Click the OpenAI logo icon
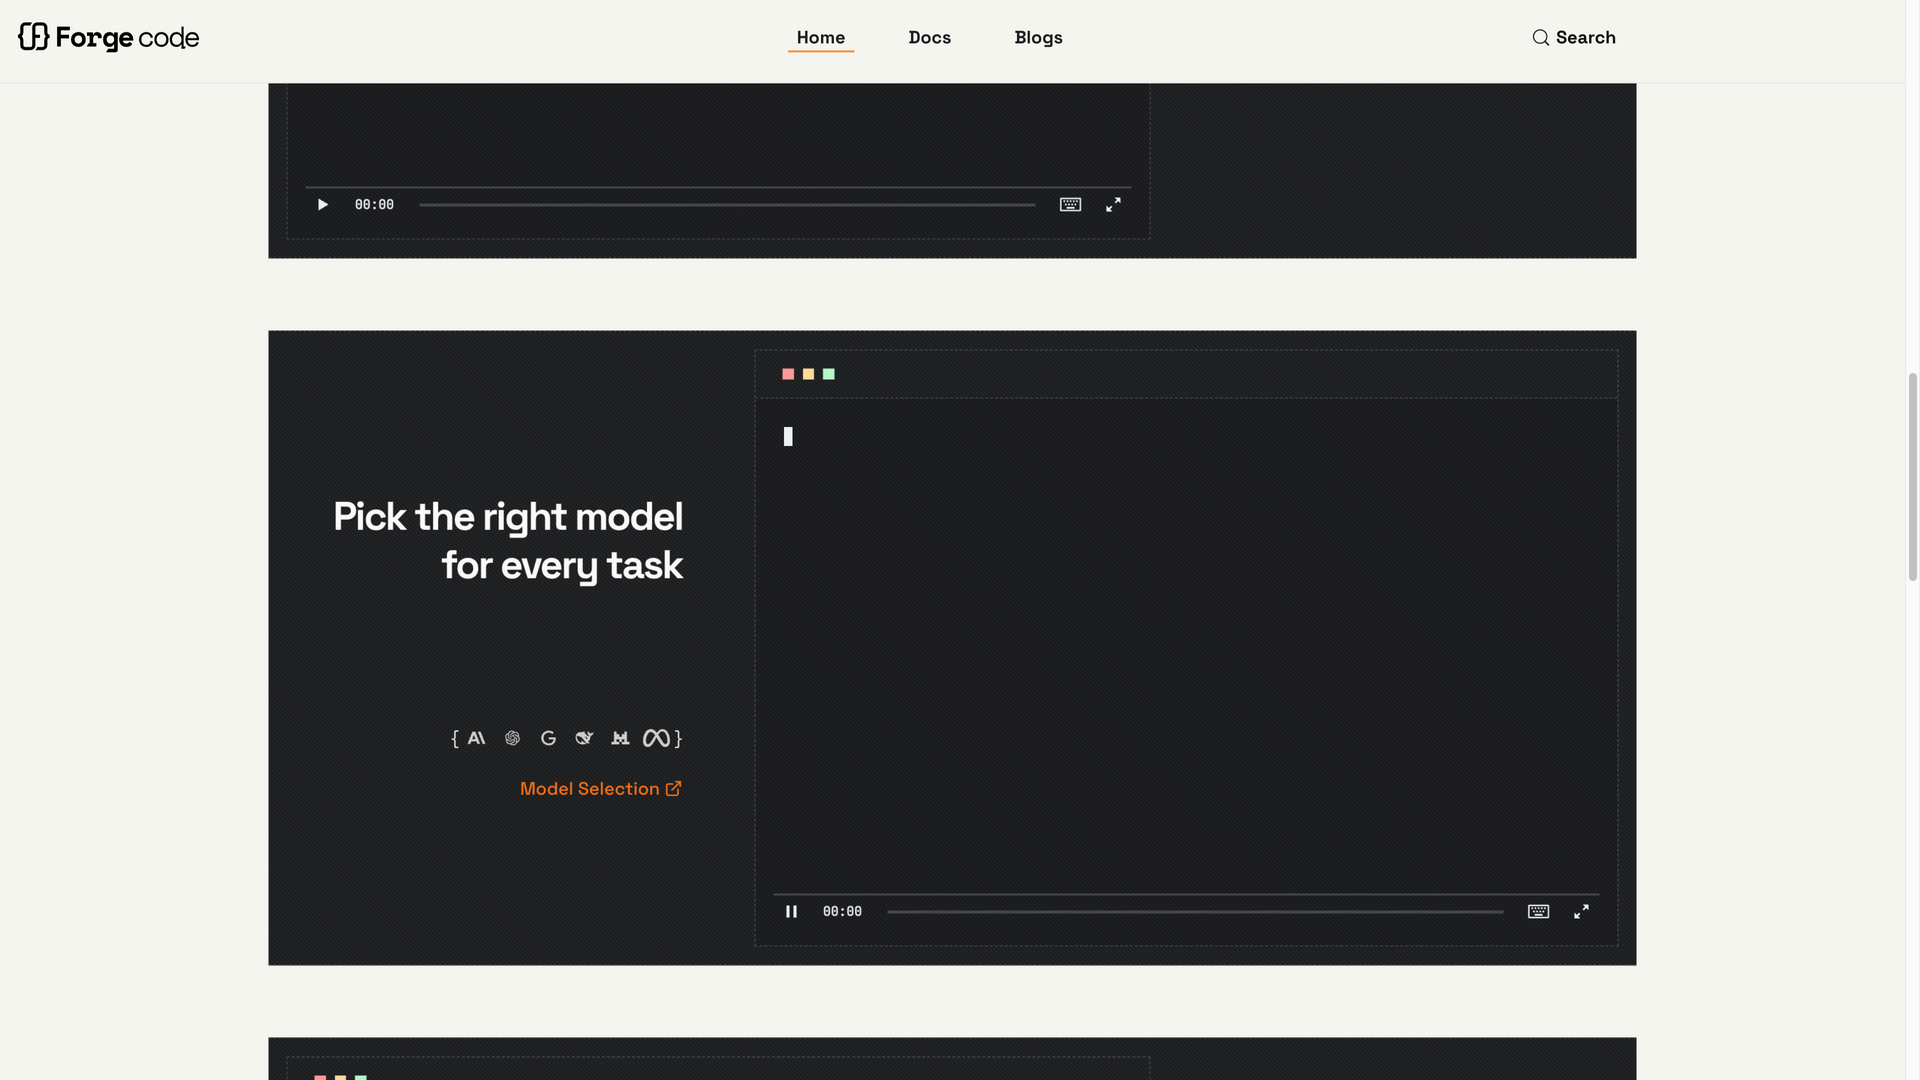 coord(512,738)
